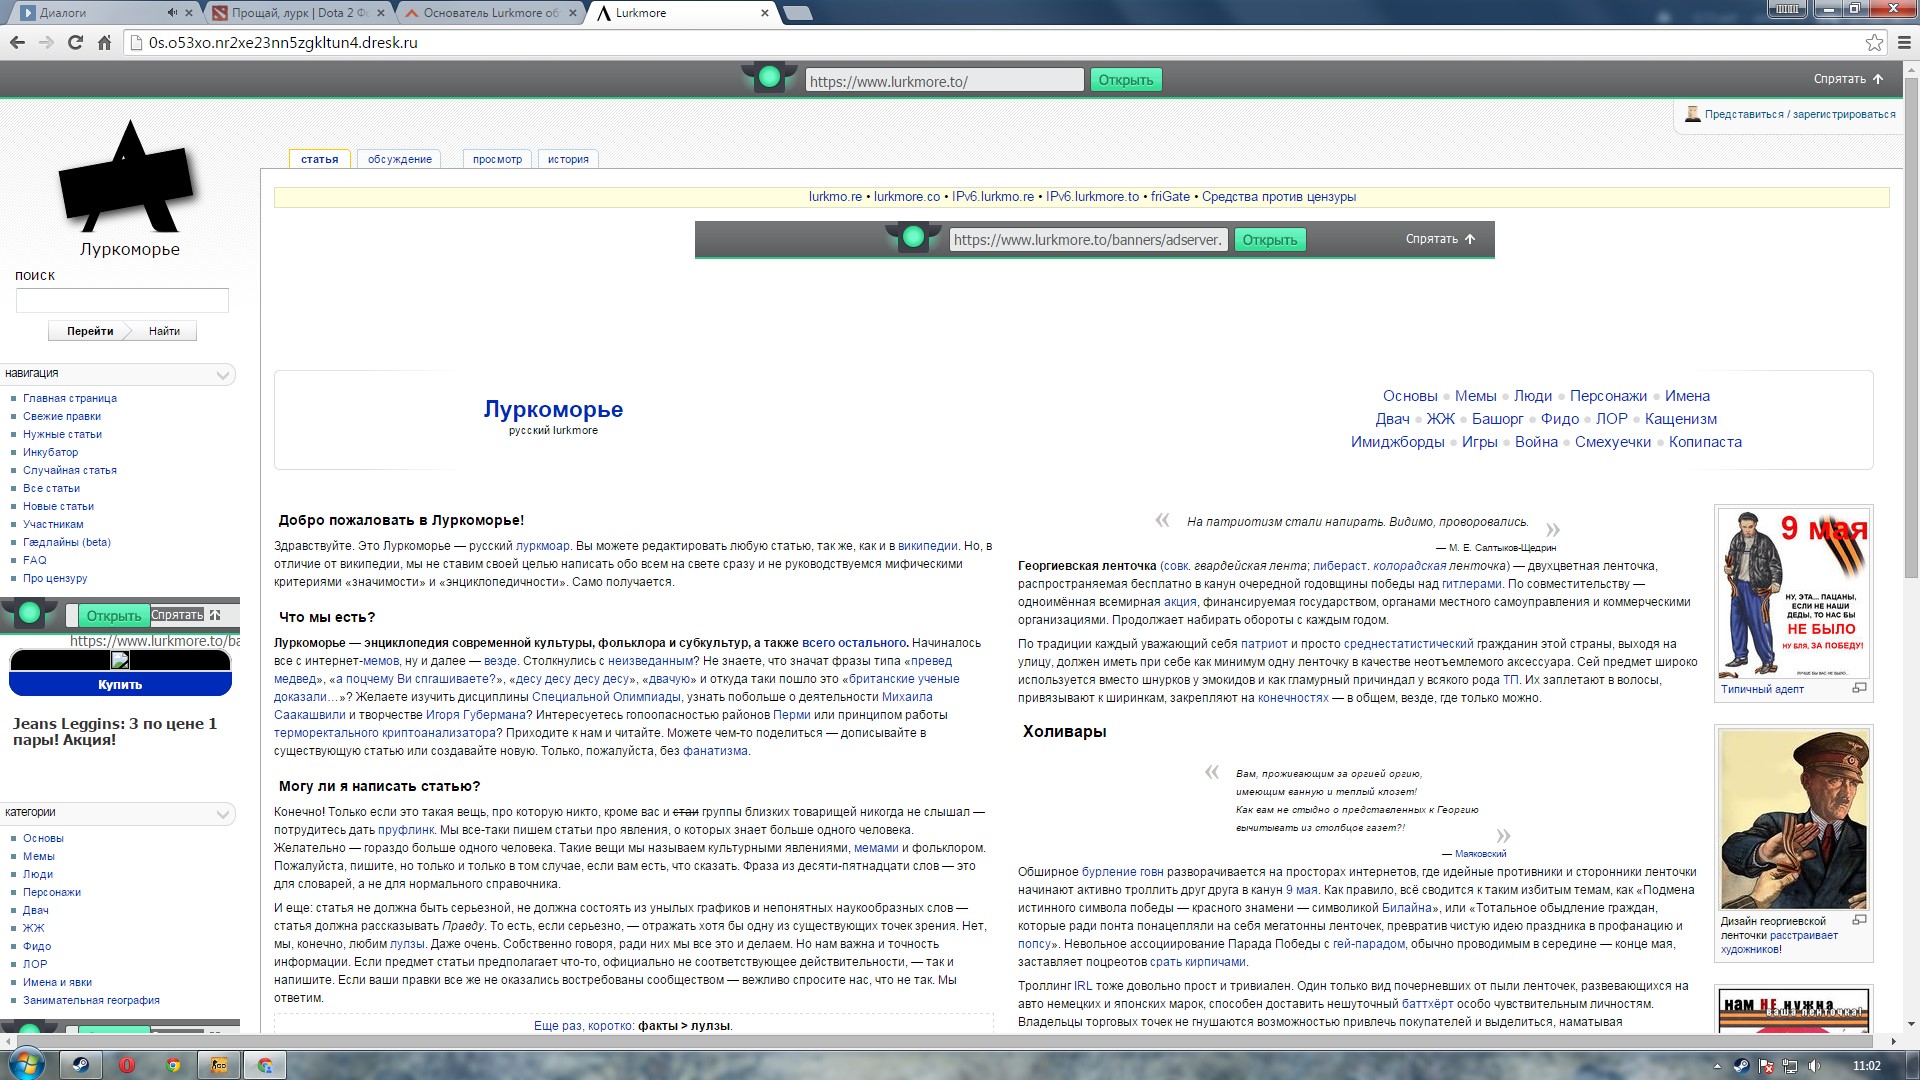
Task: Collapse the категории sidebar section
Action: point(223,814)
